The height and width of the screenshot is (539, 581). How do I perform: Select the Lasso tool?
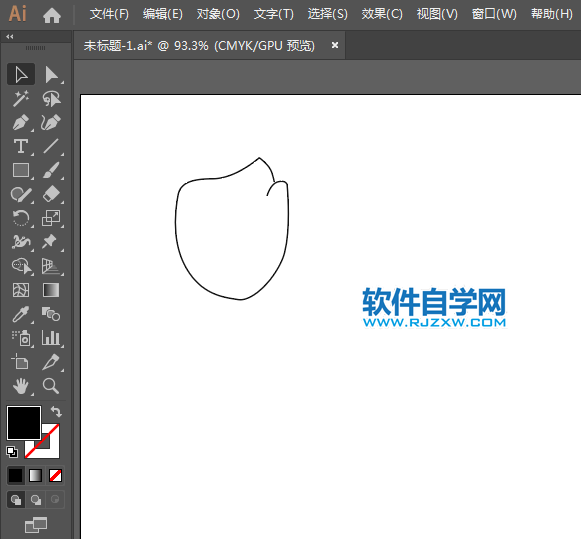pyautogui.click(x=51, y=98)
